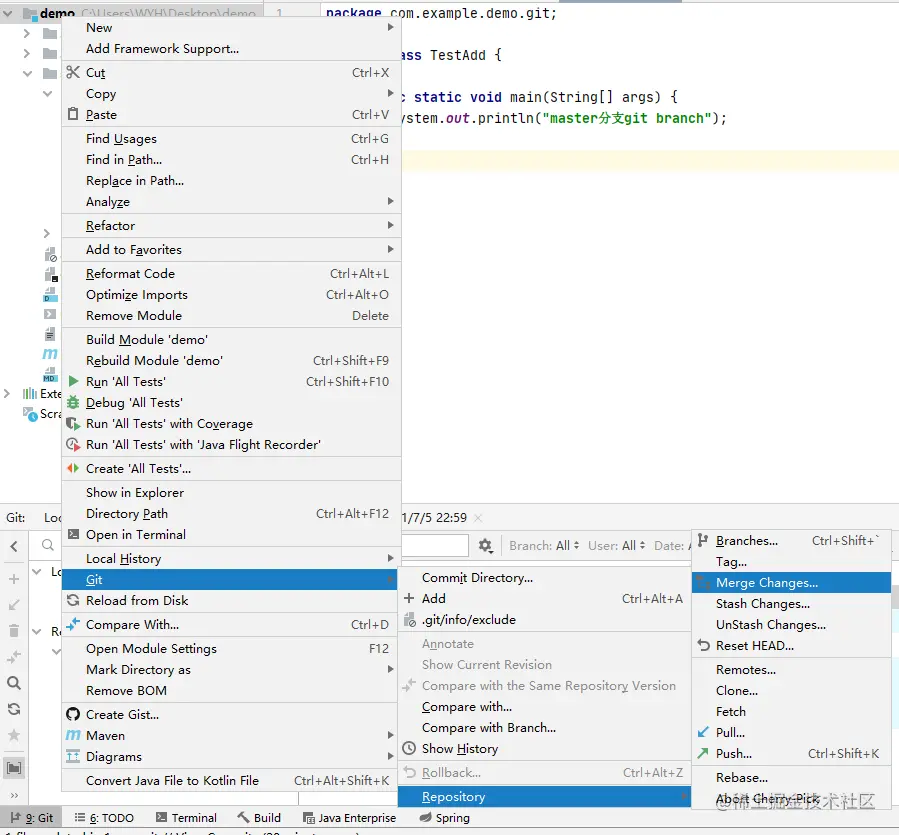The width and height of the screenshot is (899, 835).
Task: Select Tag... in Repository submenu
Action: click(x=791, y=561)
